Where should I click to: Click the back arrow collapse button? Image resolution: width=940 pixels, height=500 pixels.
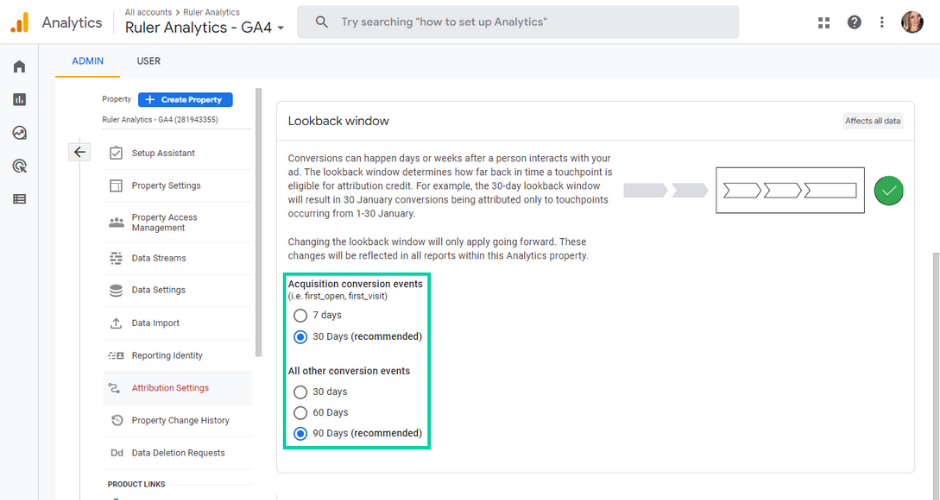pos(80,152)
